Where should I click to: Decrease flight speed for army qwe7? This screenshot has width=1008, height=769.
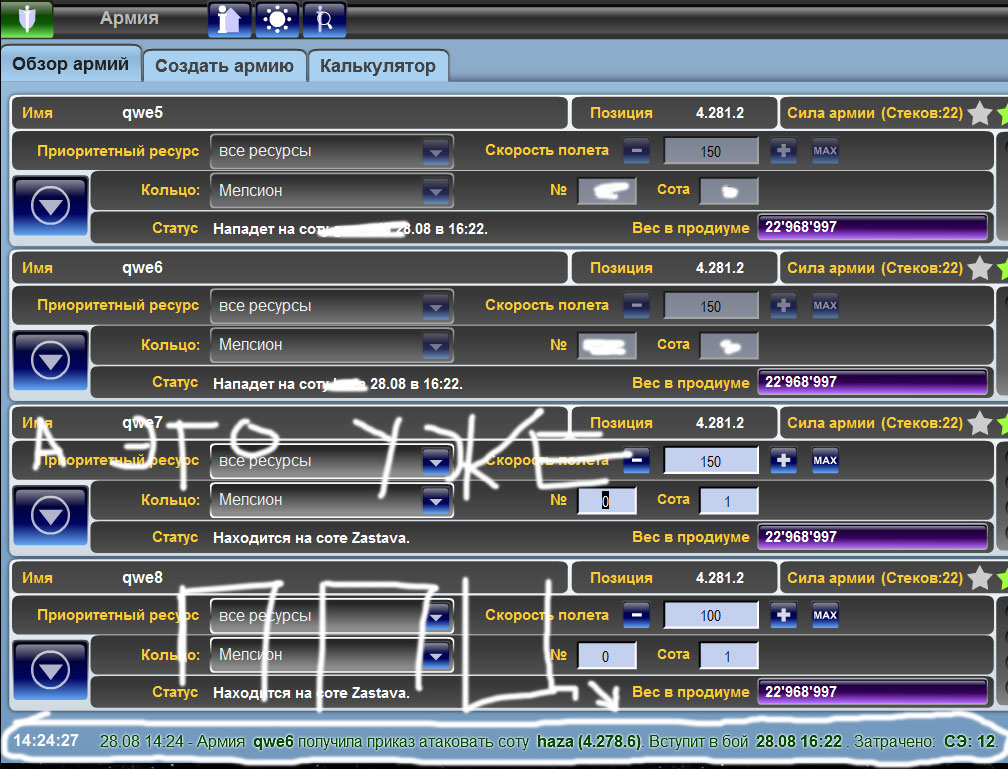[x=636, y=461]
